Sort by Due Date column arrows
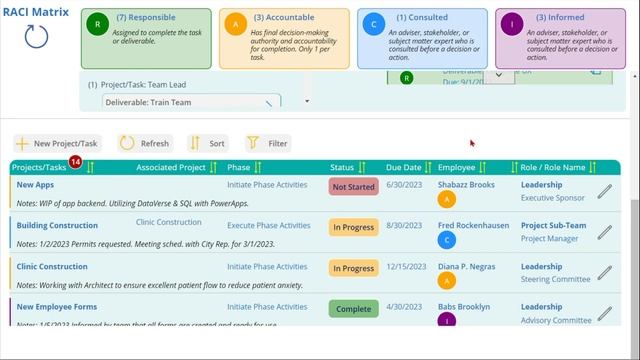This screenshot has height=360, width=640. coord(428,167)
